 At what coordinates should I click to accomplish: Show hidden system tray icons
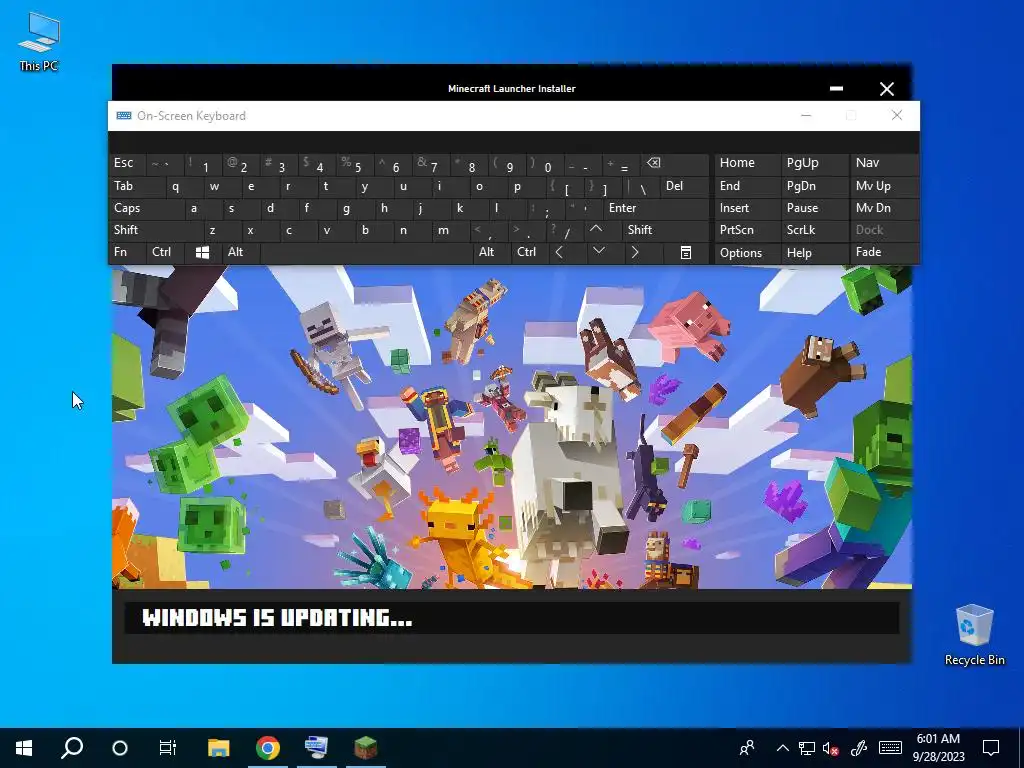click(x=782, y=748)
